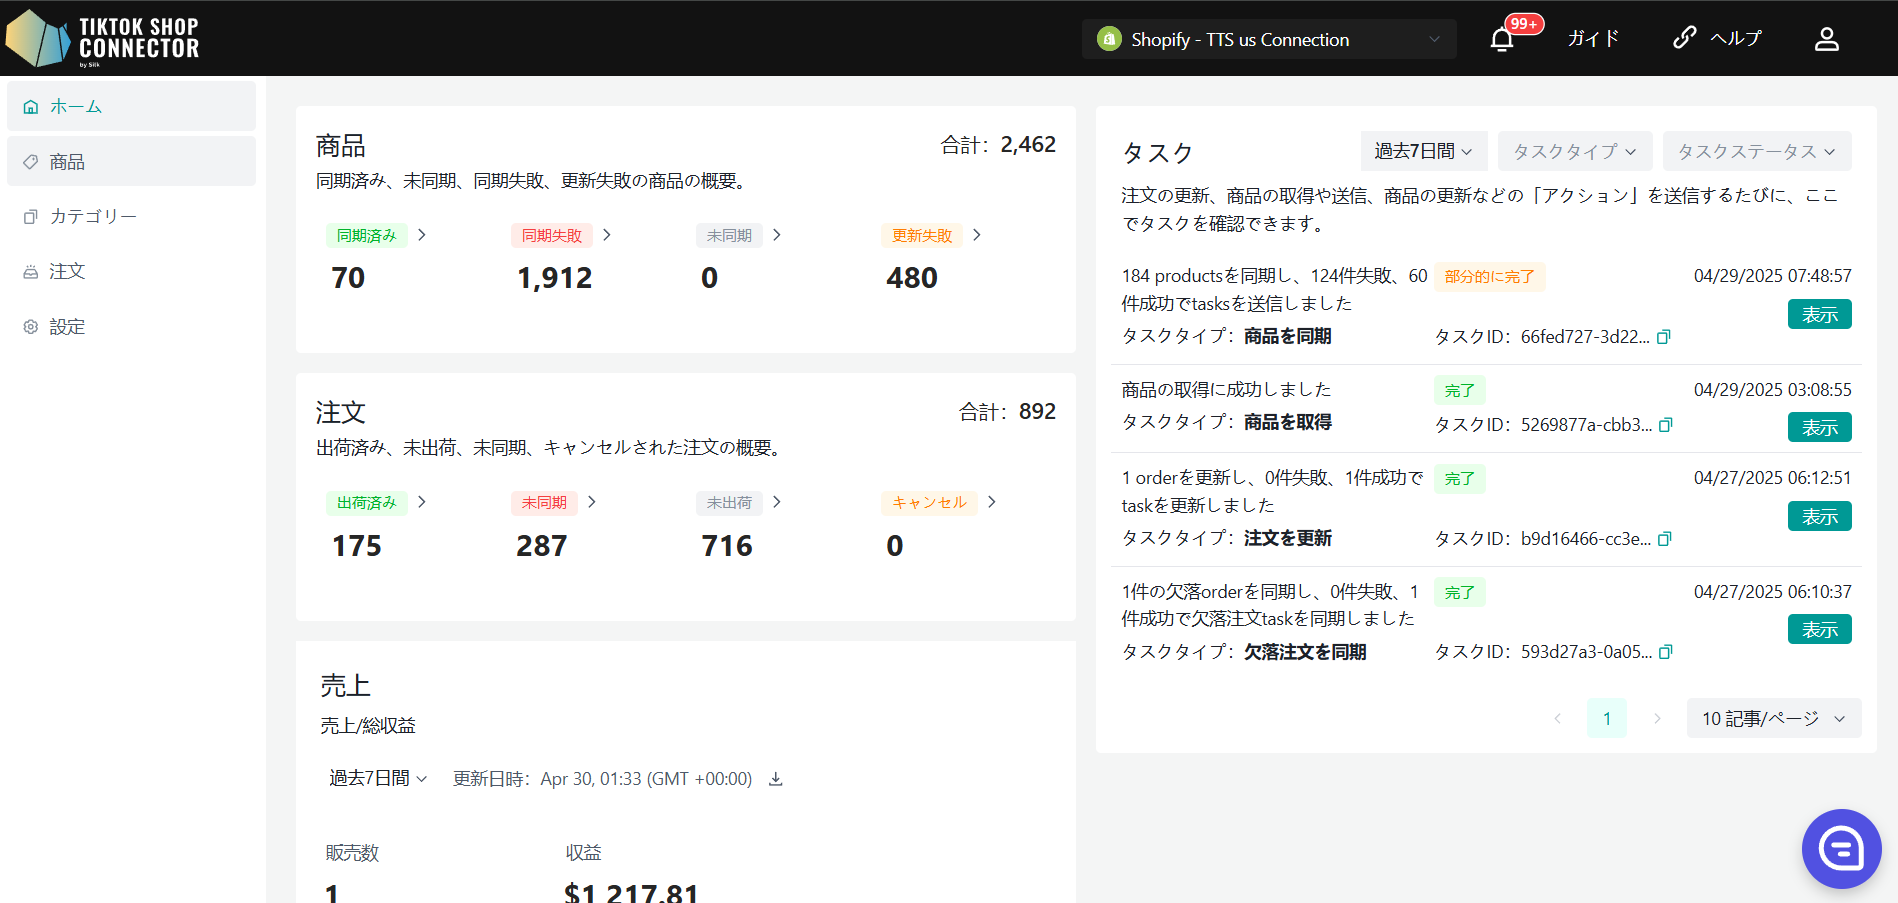Image resolution: width=1898 pixels, height=903 pixels.
Task: Open the タスクタイプ filter dropdown
Action: pyautogui.click(x=1574, y=151)
